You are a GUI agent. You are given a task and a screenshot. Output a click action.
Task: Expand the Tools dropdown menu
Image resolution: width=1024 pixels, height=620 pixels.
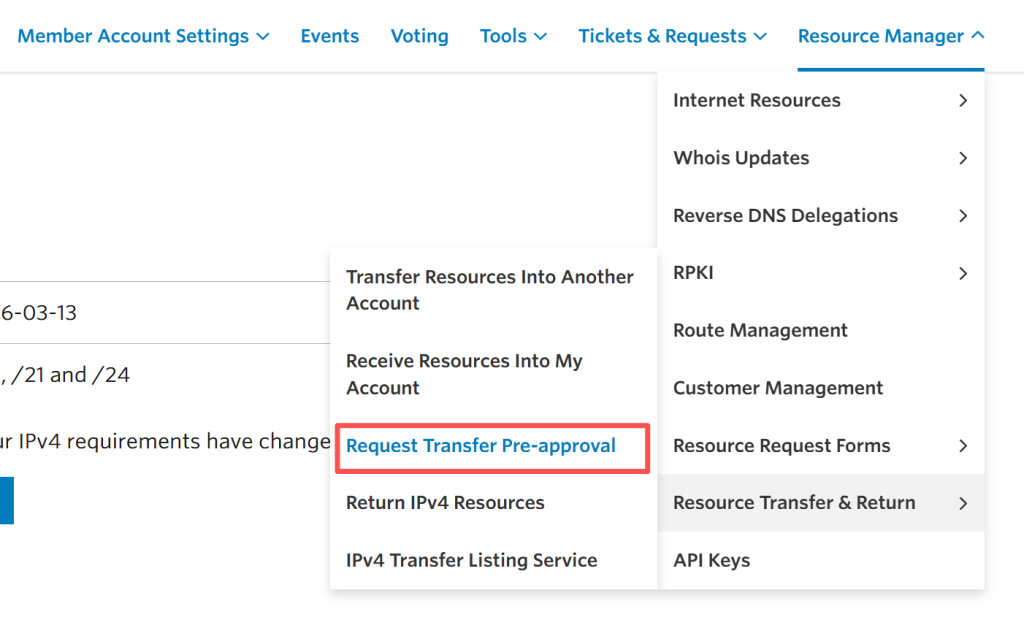coord(513,36)
